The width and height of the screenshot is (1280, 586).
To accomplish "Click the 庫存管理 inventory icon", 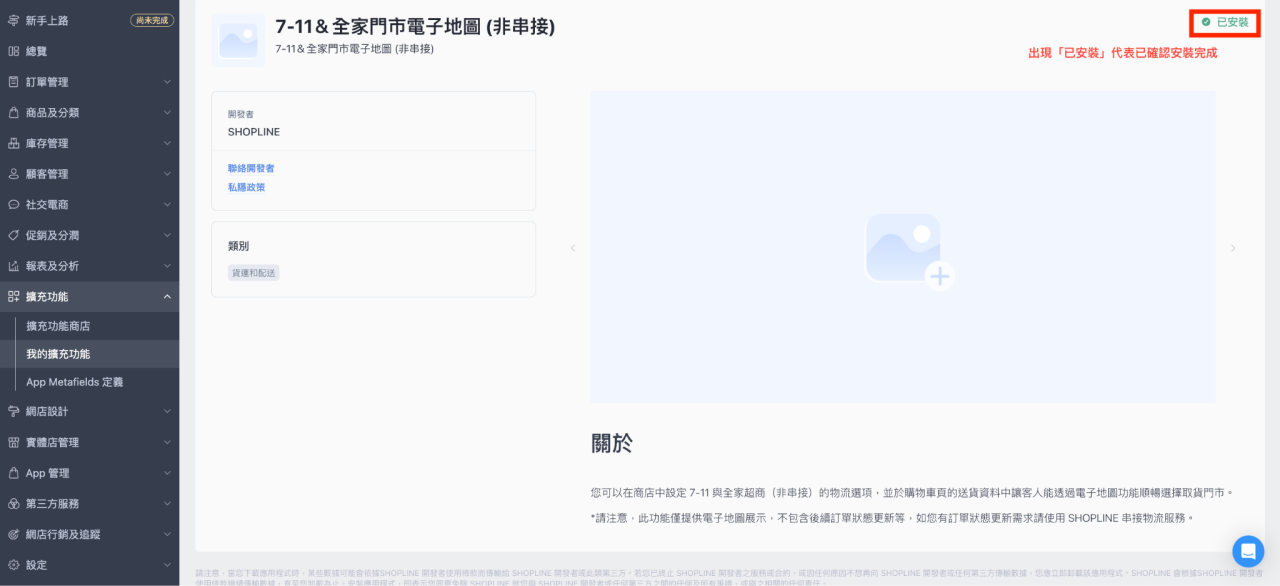I will 13,143.
